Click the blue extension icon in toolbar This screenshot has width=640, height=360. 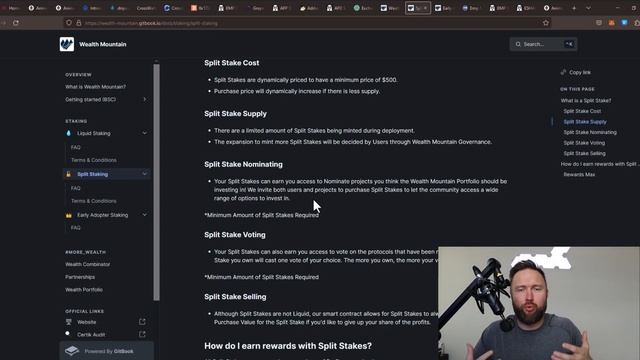click(624, 23)
